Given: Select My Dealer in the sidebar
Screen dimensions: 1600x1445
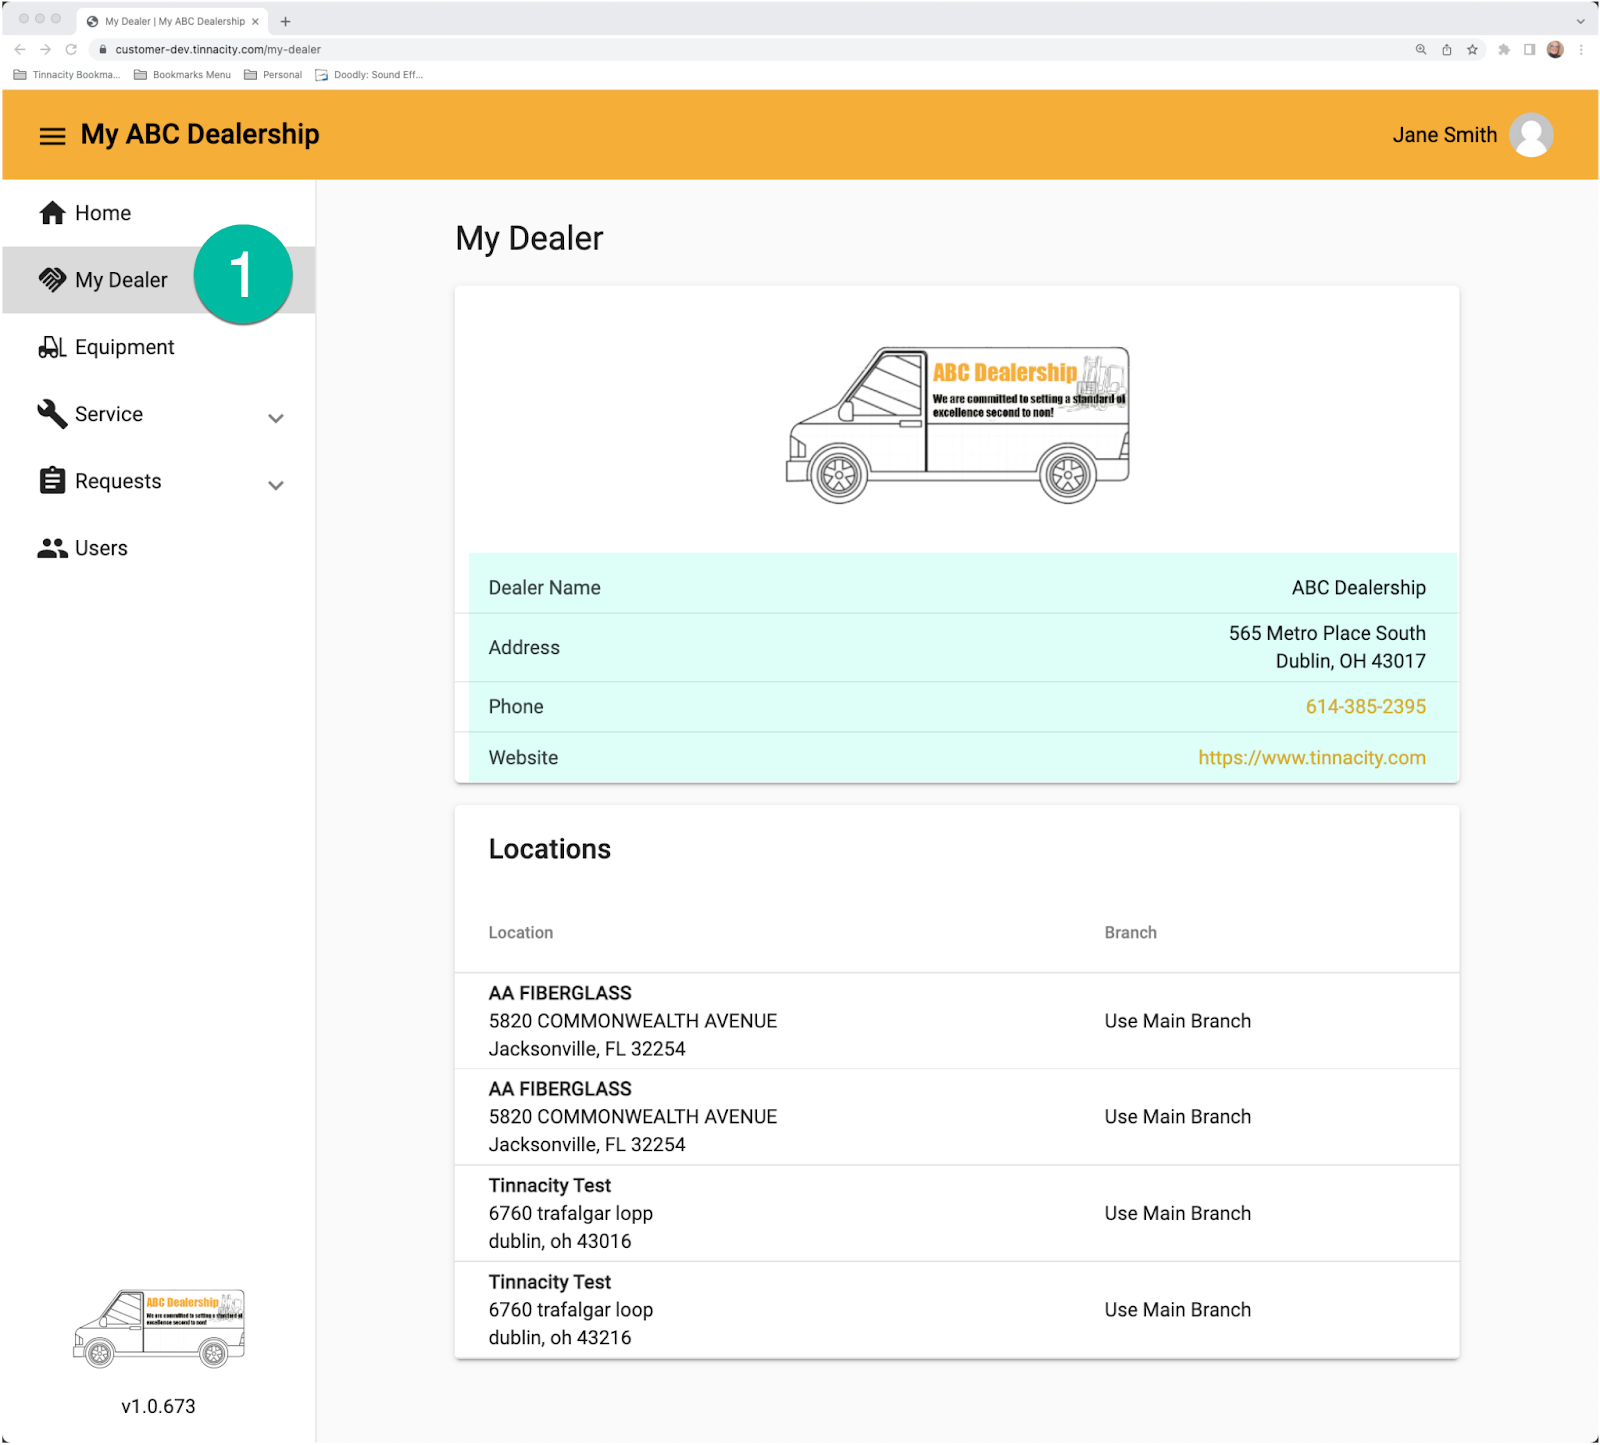Looking at the screenshot, I should [x=158, y=280].
